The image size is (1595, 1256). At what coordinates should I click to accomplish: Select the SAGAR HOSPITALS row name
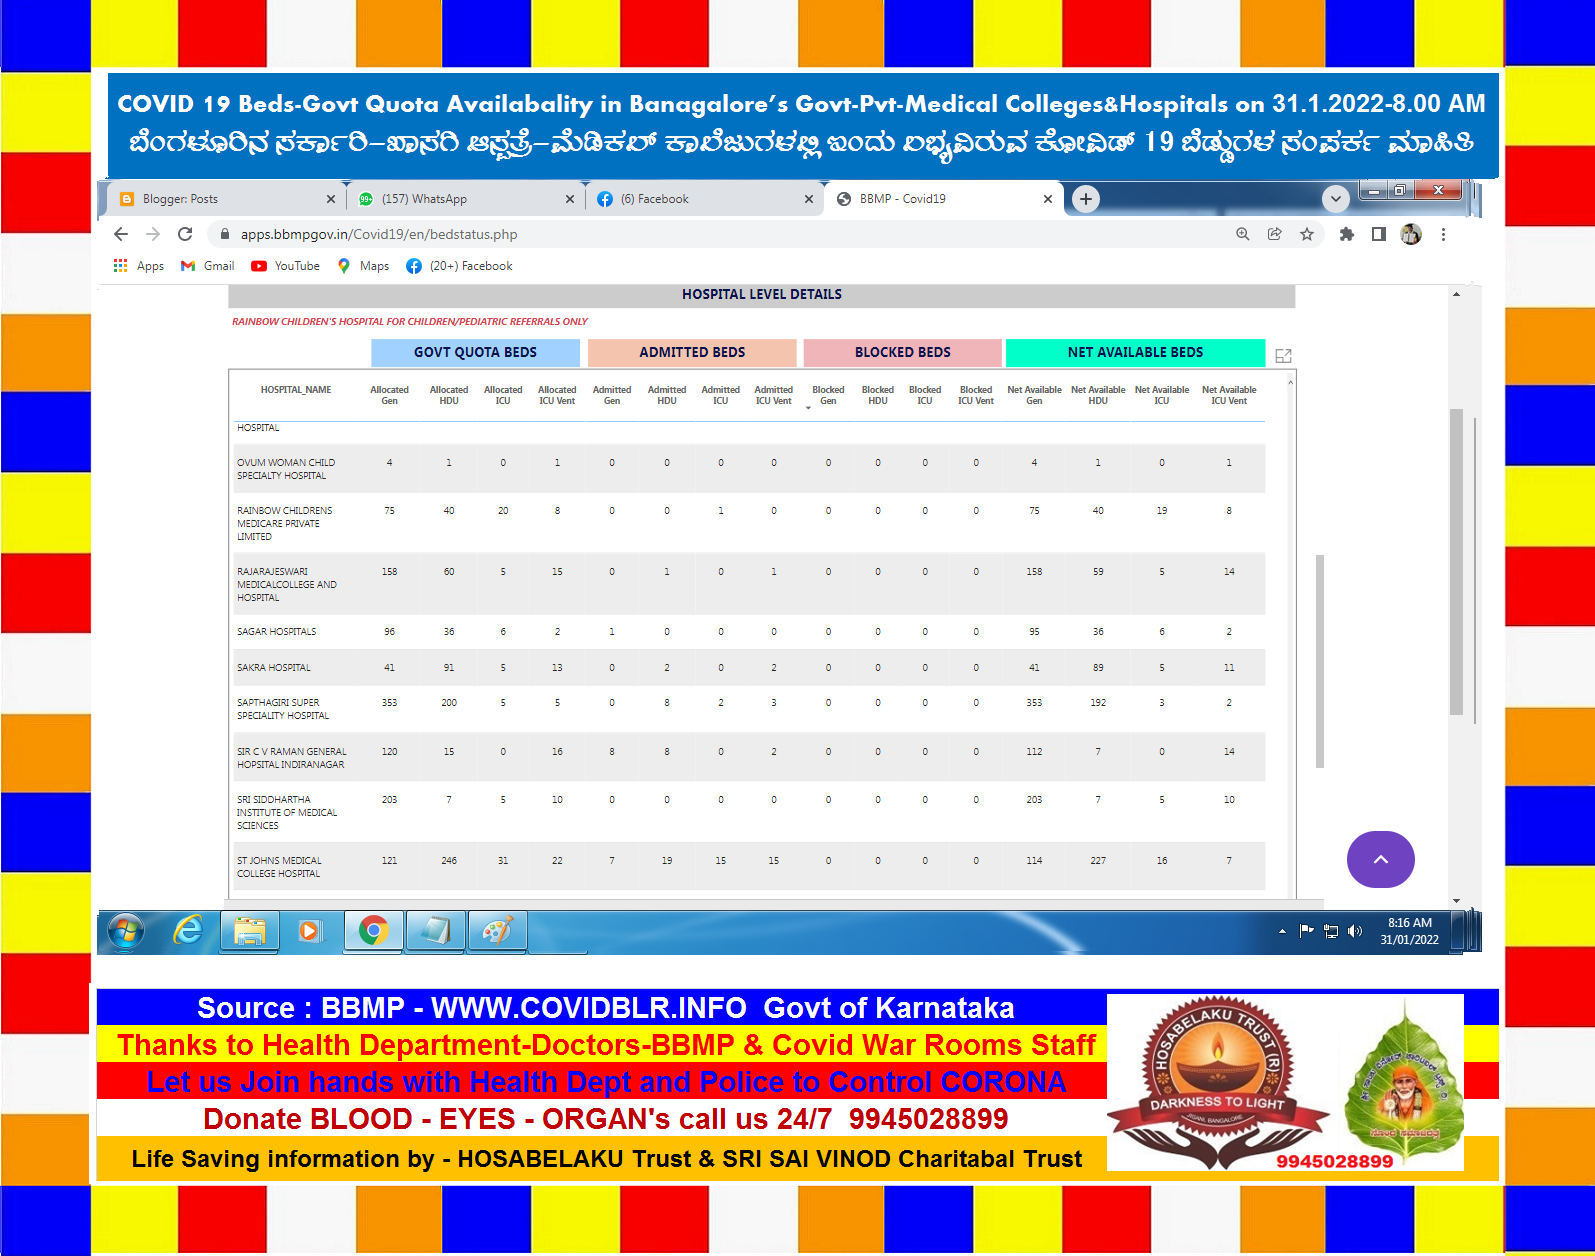point(277,632)
